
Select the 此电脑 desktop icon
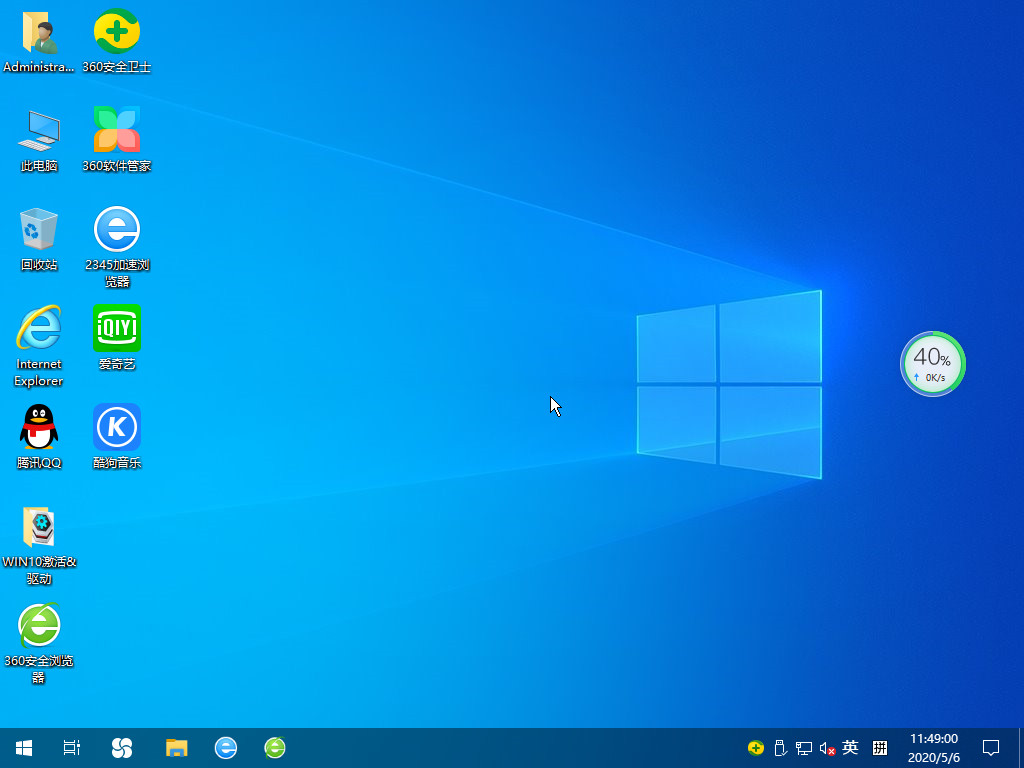tap(39, 130)
